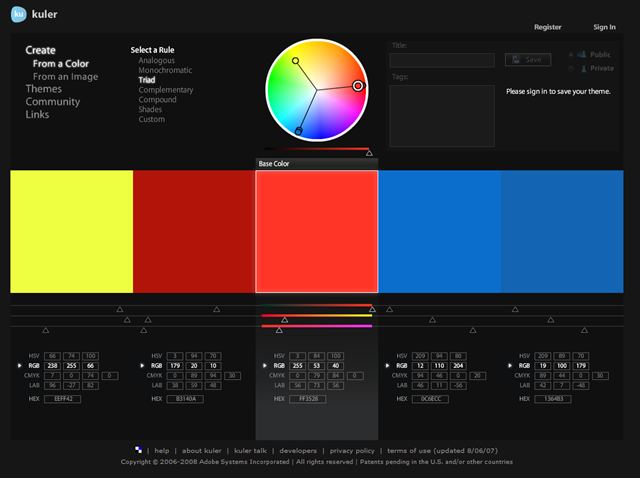The height and width of the screenshot is (478, 640).
Task: Click the yellow-green marker on color wheel
Action: click(x=296, y=61)
